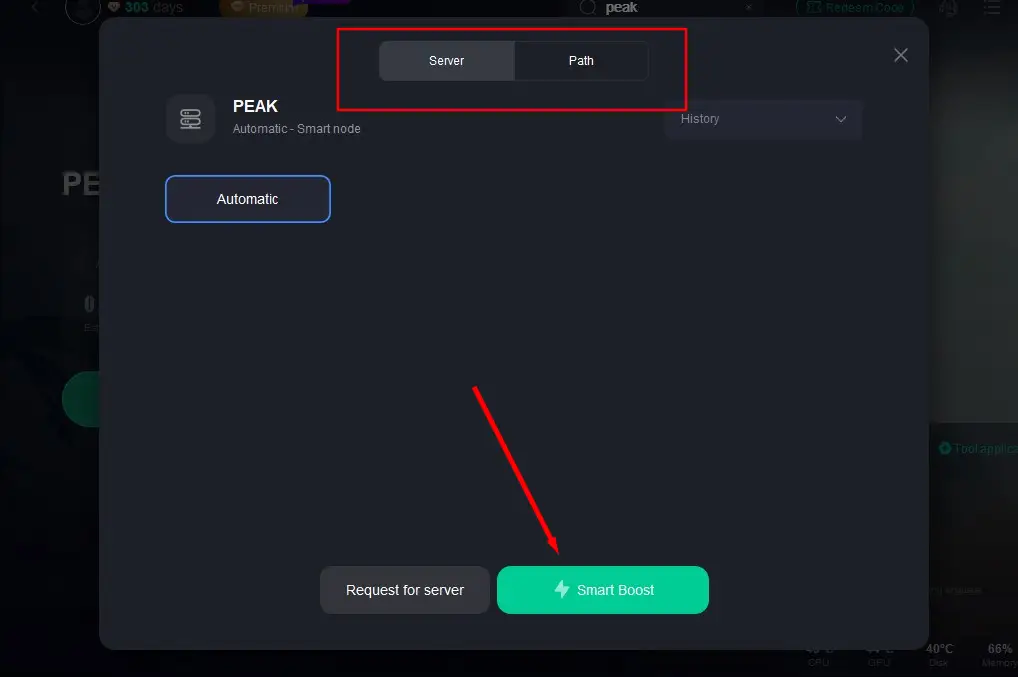
Task: Click the 303 days membership indicator
Action: tap(144, 7)
